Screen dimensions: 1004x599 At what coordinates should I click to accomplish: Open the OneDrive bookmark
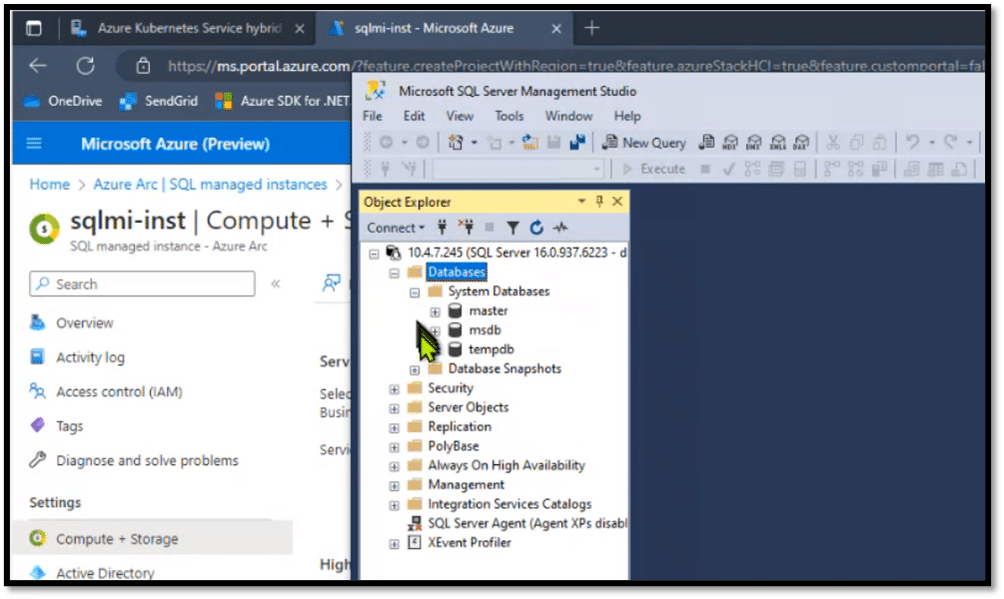(x=63, y=101)
